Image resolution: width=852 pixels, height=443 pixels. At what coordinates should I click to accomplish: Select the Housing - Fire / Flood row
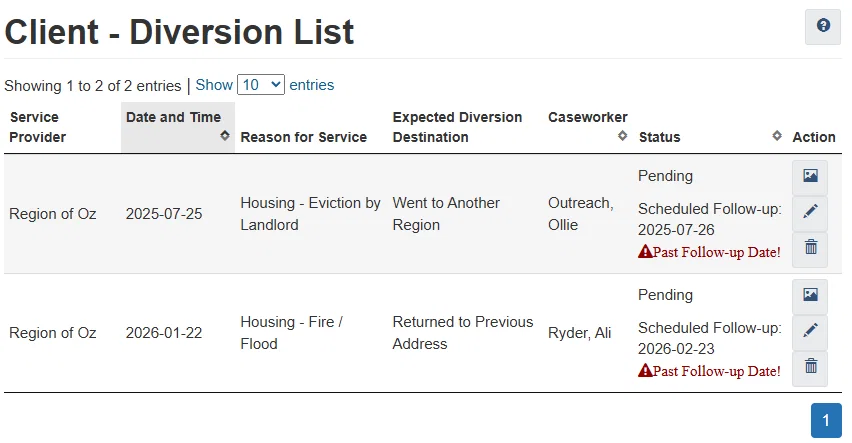point(291,333)
